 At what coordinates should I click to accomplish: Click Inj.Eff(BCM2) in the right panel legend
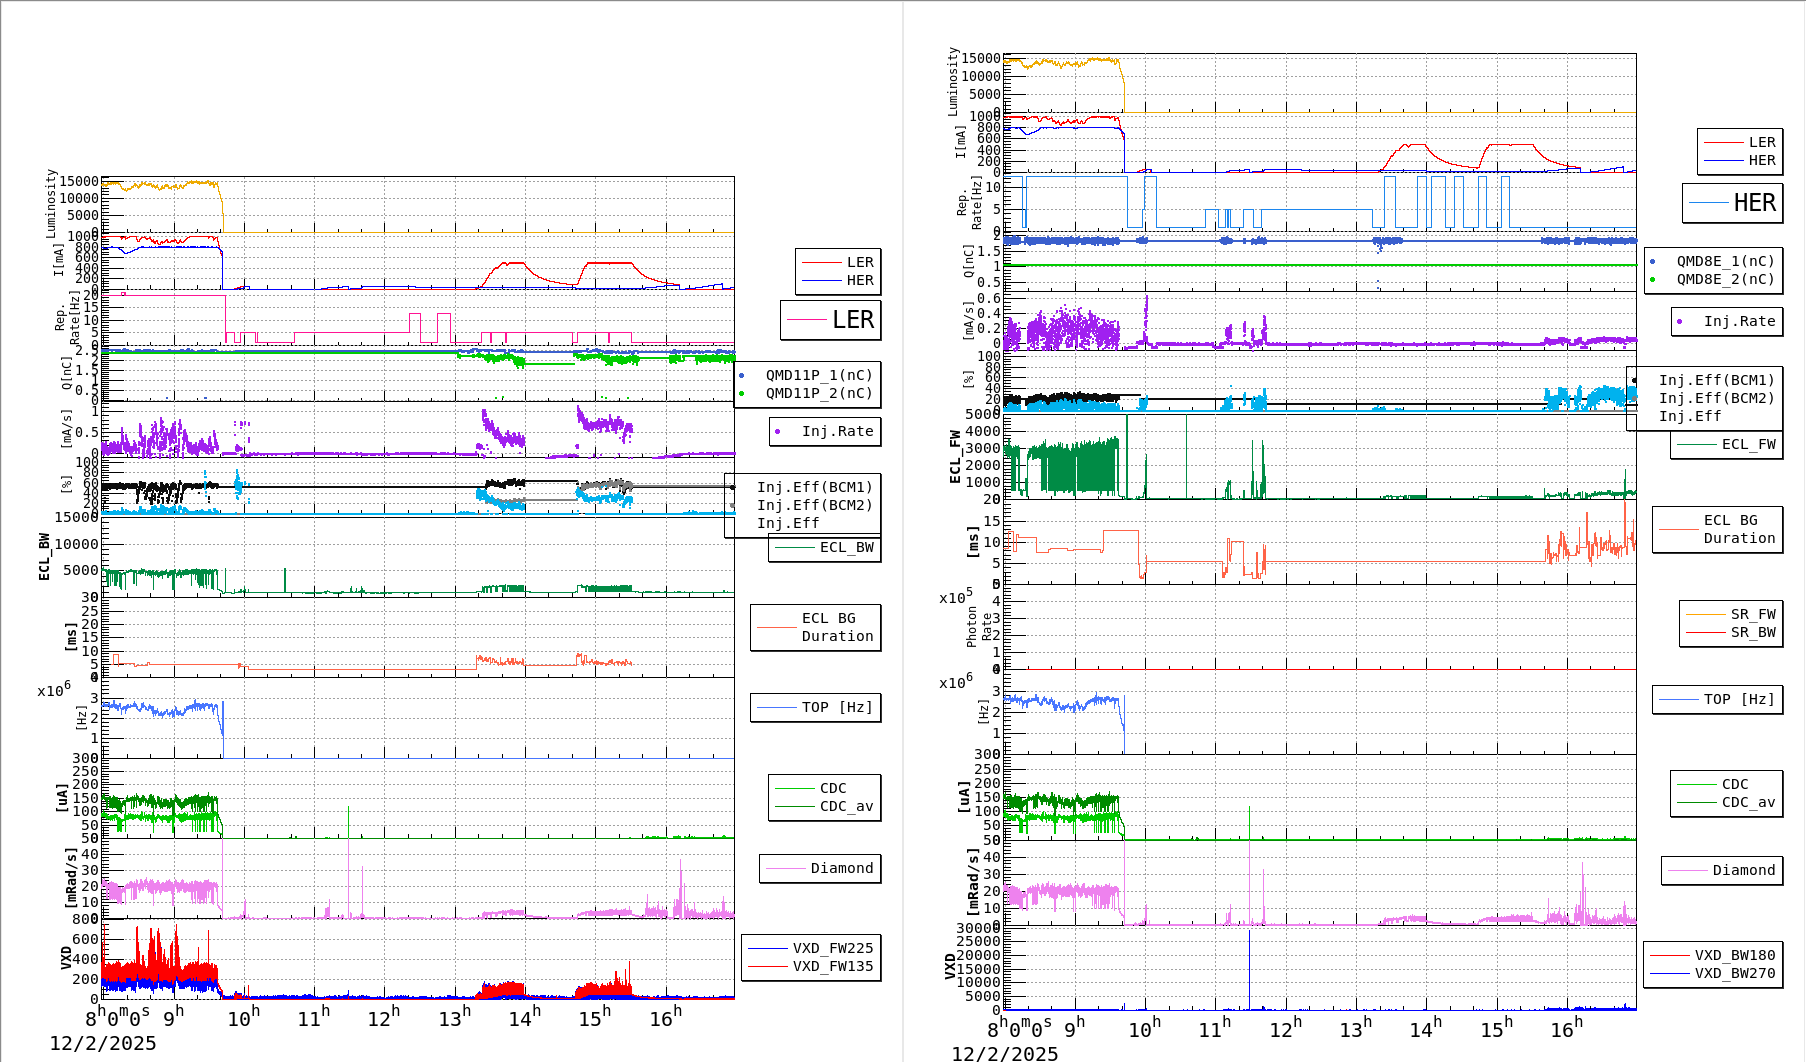tap(1716, 398)
